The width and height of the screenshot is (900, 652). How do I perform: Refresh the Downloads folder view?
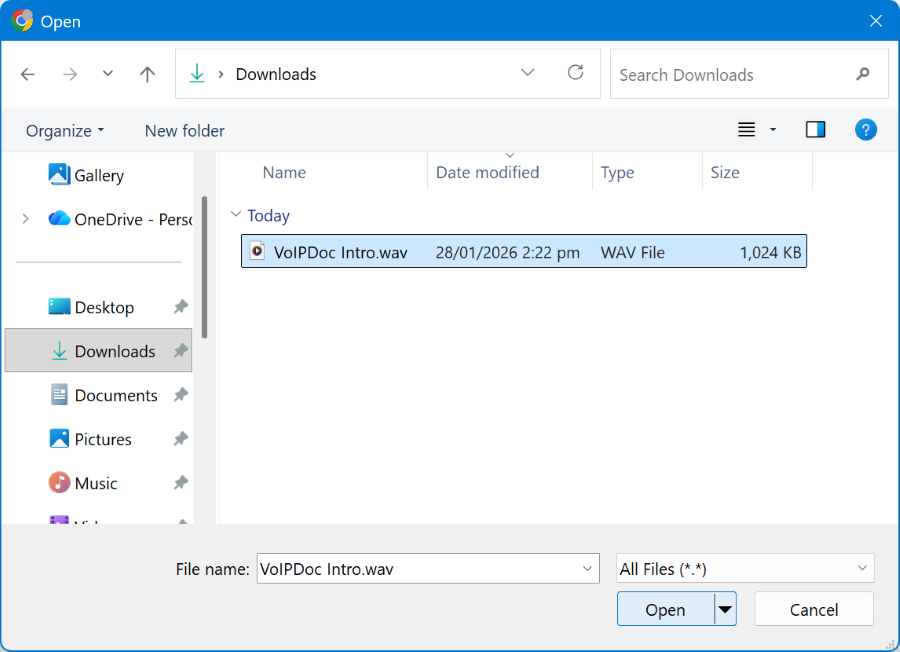575,73
